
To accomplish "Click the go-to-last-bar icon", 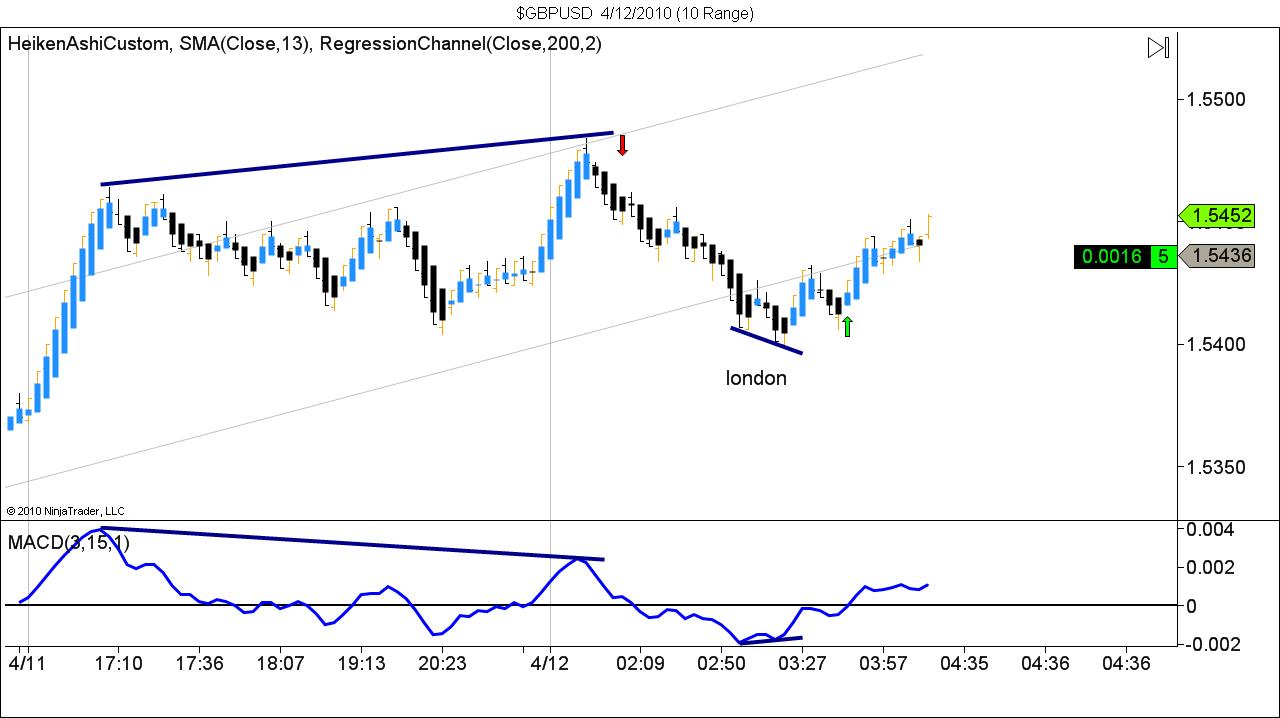I will [1158, 46].
